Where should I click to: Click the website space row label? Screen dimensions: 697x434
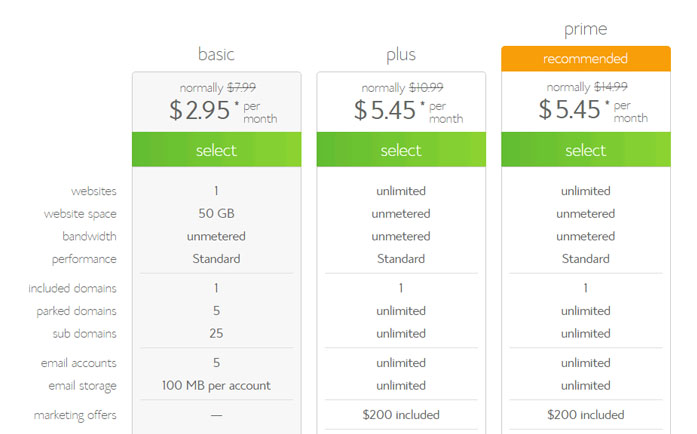point(80,214)
